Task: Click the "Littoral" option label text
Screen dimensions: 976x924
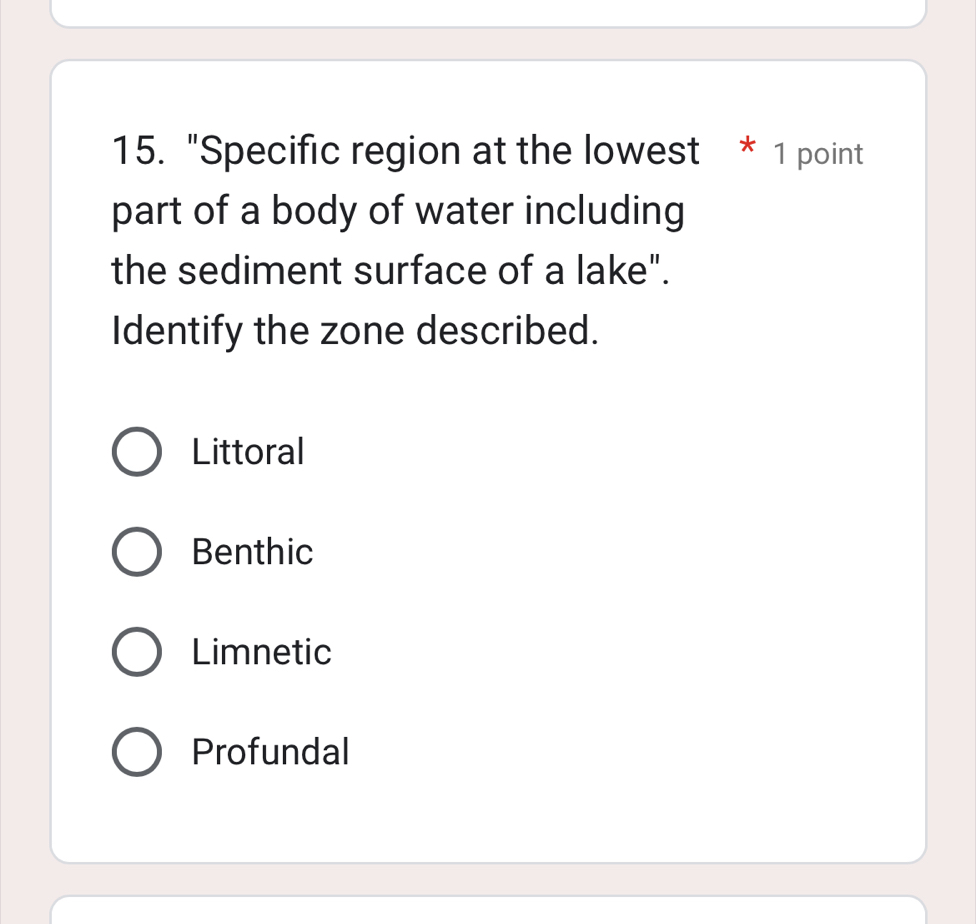Action: pos(248,452)
